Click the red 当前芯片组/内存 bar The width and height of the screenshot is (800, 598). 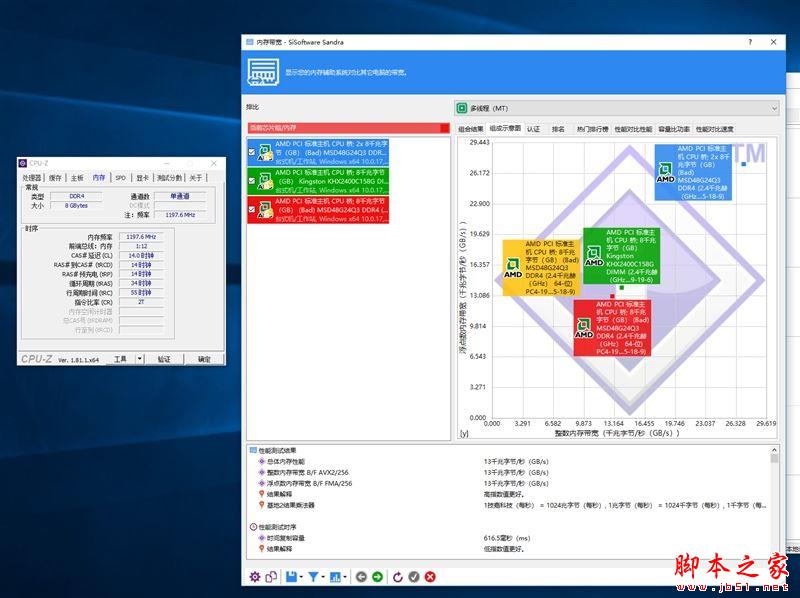tap(348, 128)
